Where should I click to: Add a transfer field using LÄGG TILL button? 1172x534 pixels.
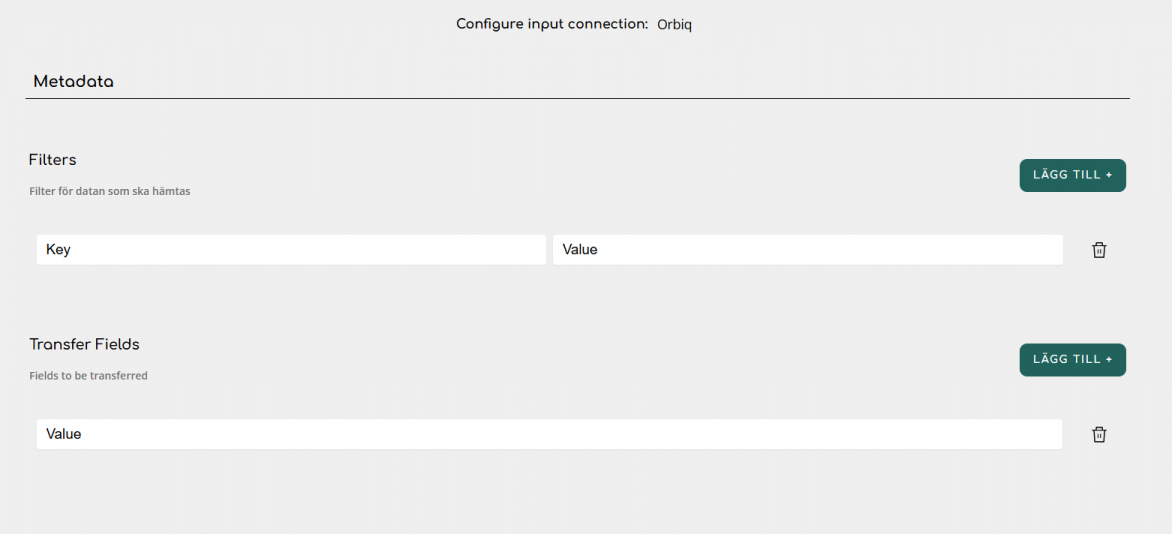(x=1073, y=360)
